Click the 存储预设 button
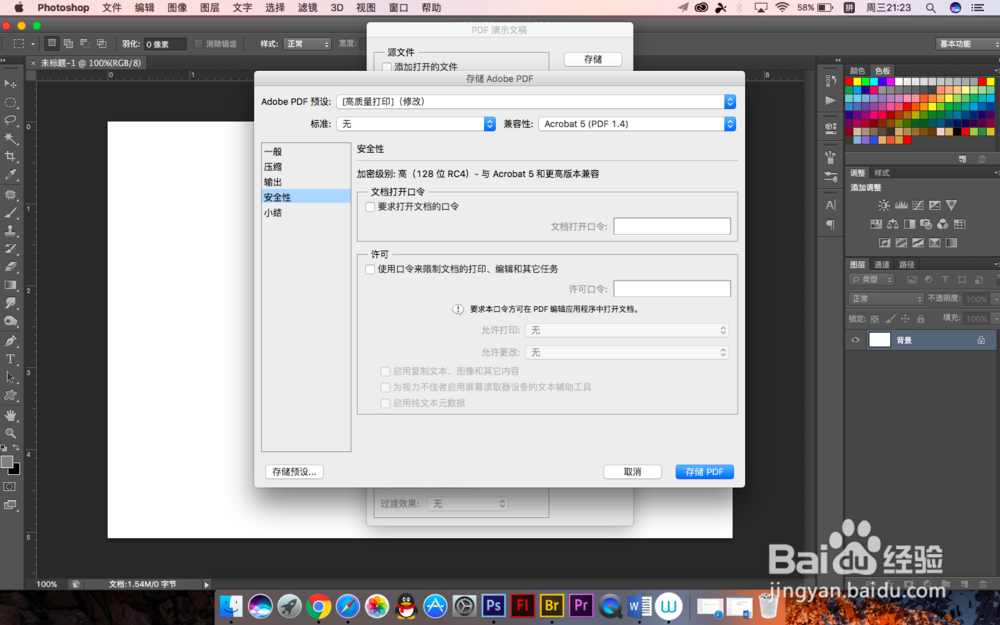Viewport: 1000px width, 625px height. point(293,471)
